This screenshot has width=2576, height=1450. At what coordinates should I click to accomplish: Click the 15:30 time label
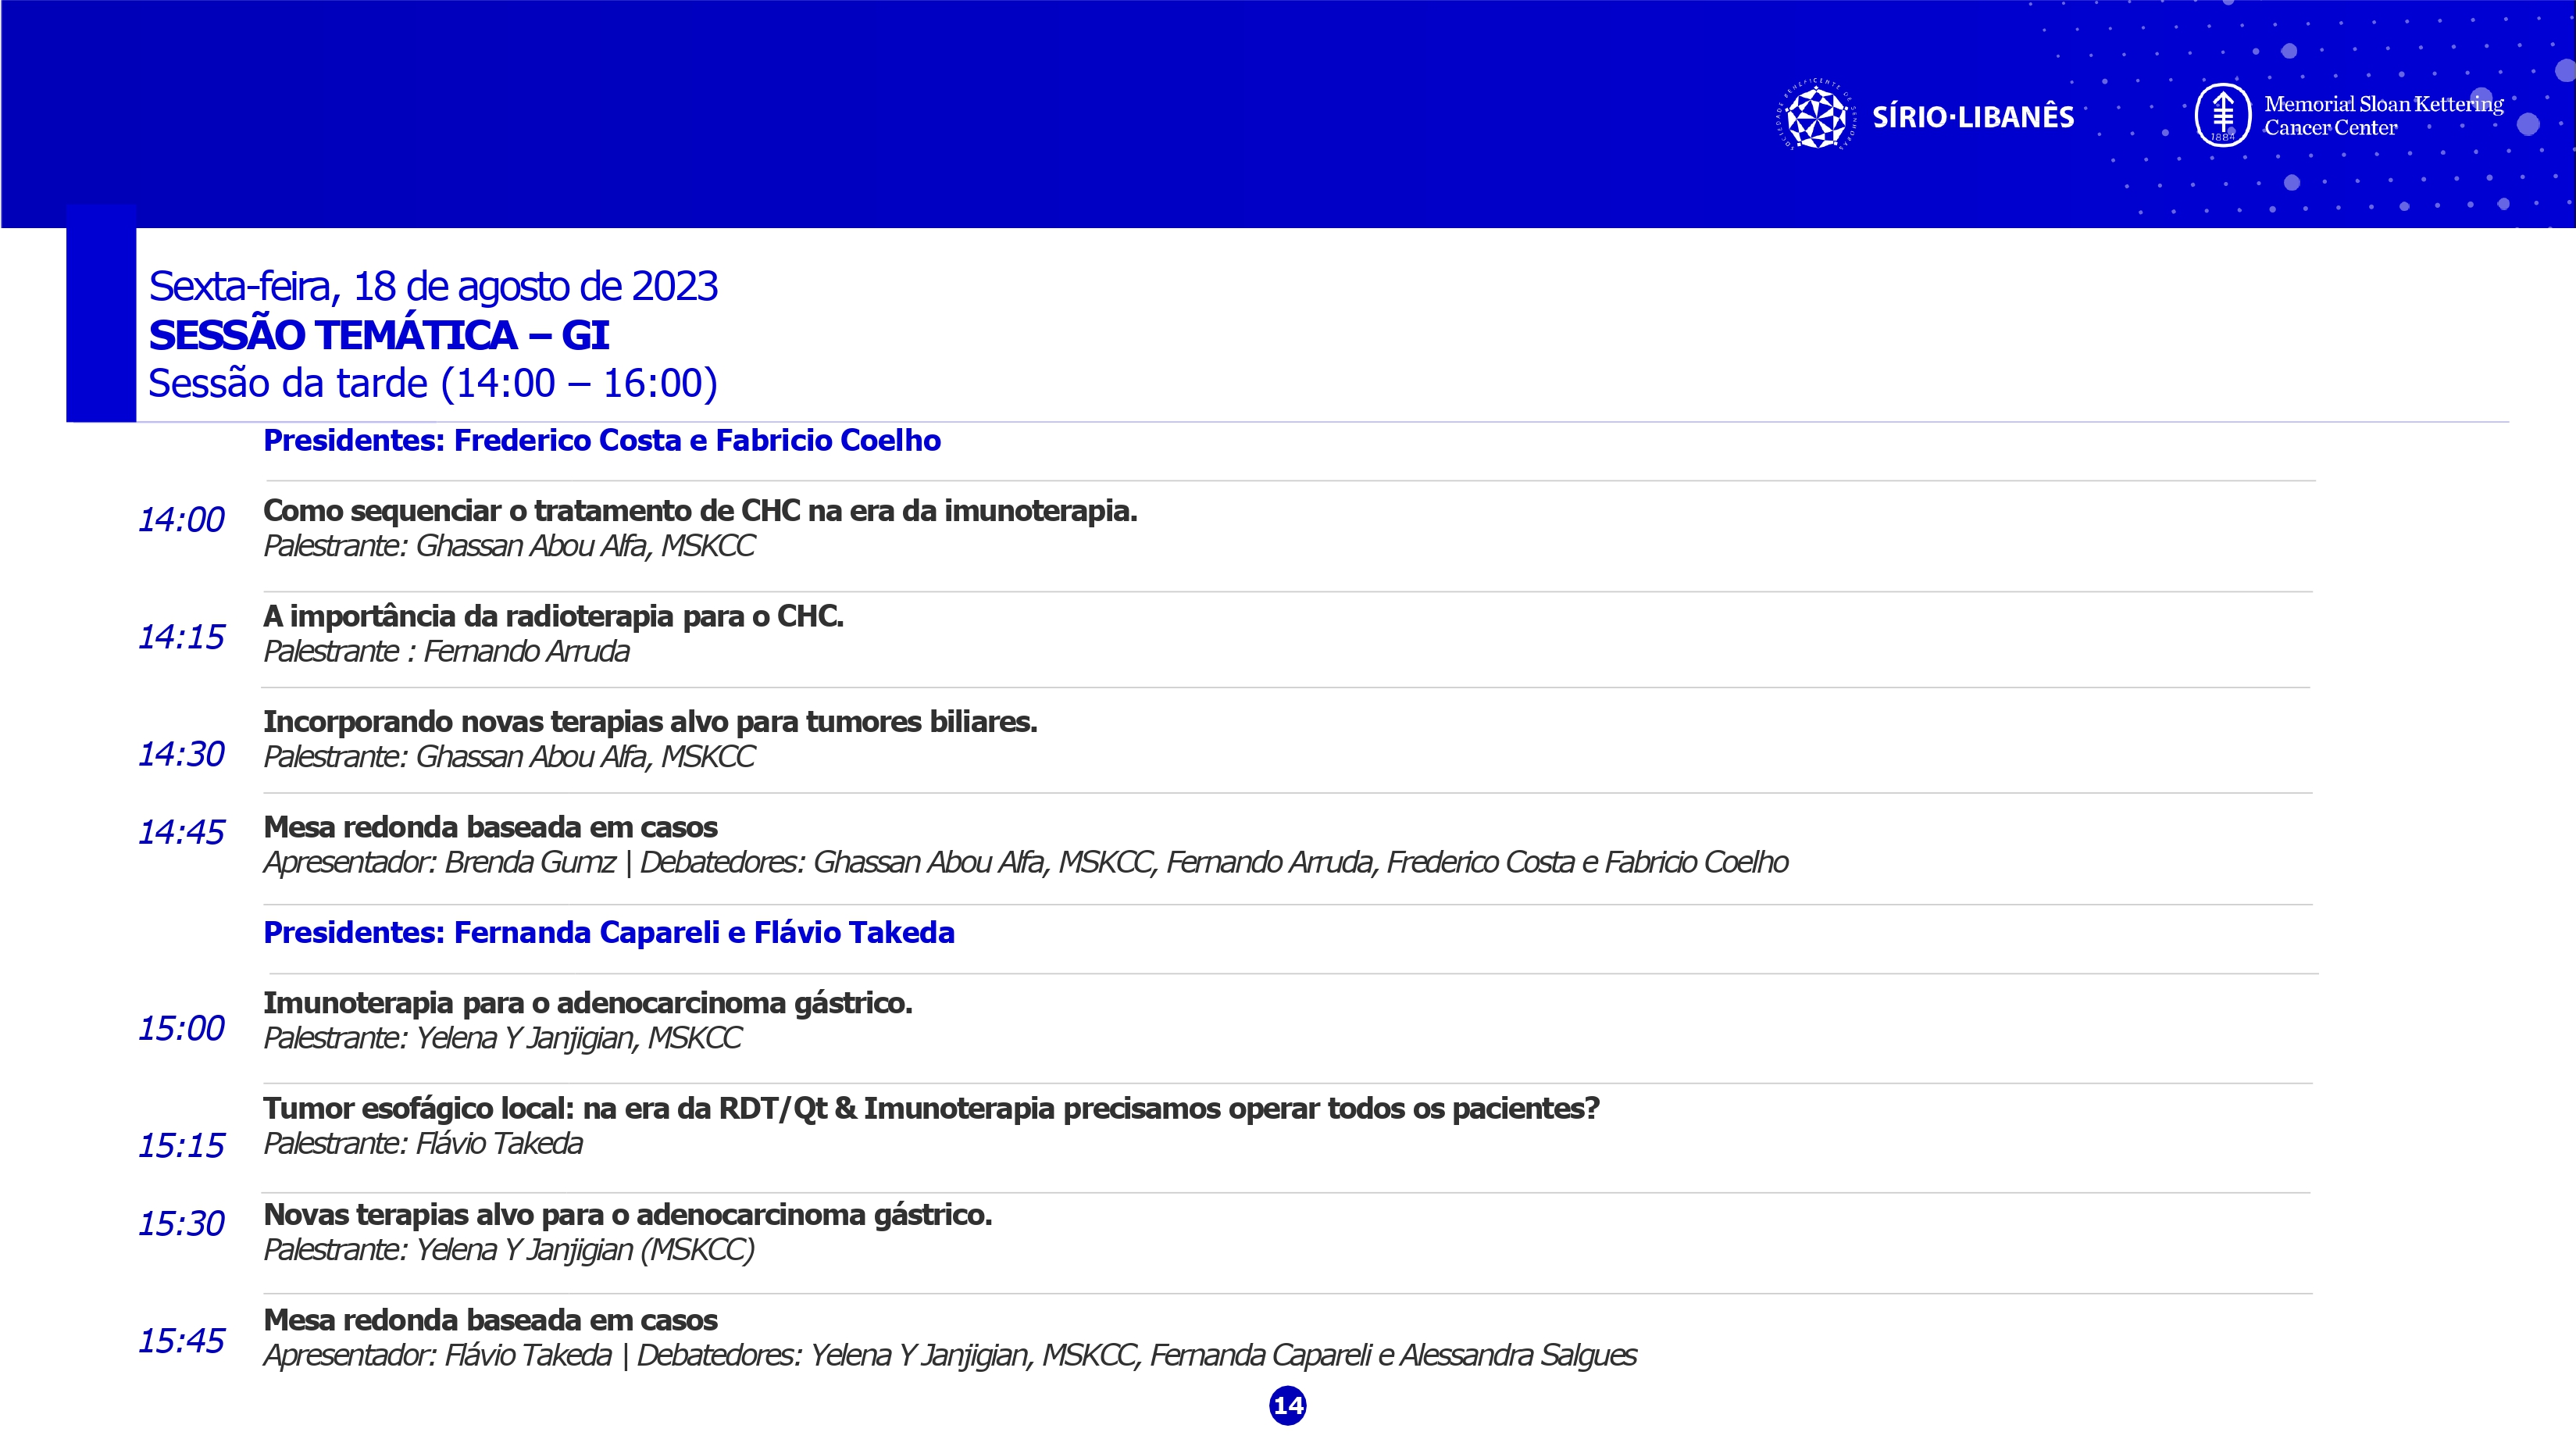(181, 1223)
